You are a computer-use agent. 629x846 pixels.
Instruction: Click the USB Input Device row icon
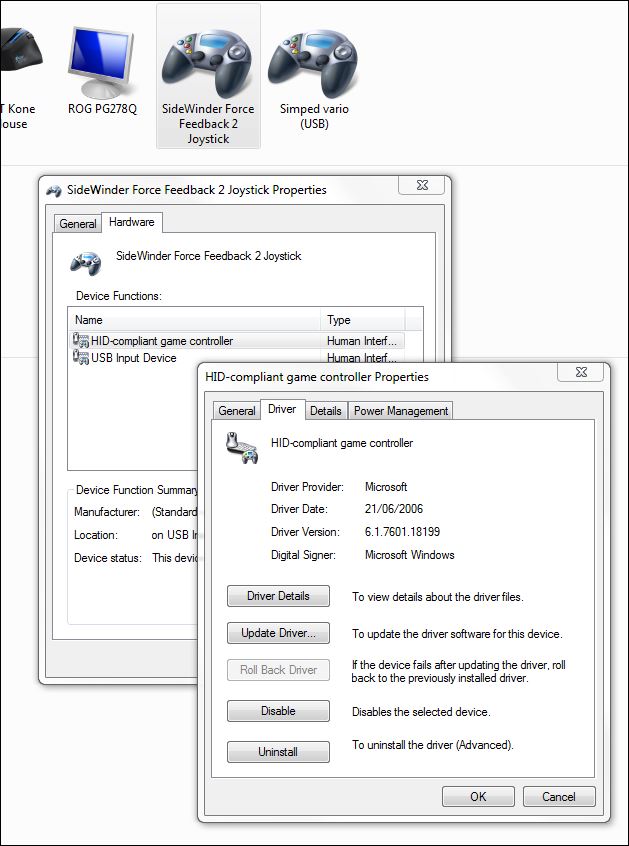[x=81, y=357]
